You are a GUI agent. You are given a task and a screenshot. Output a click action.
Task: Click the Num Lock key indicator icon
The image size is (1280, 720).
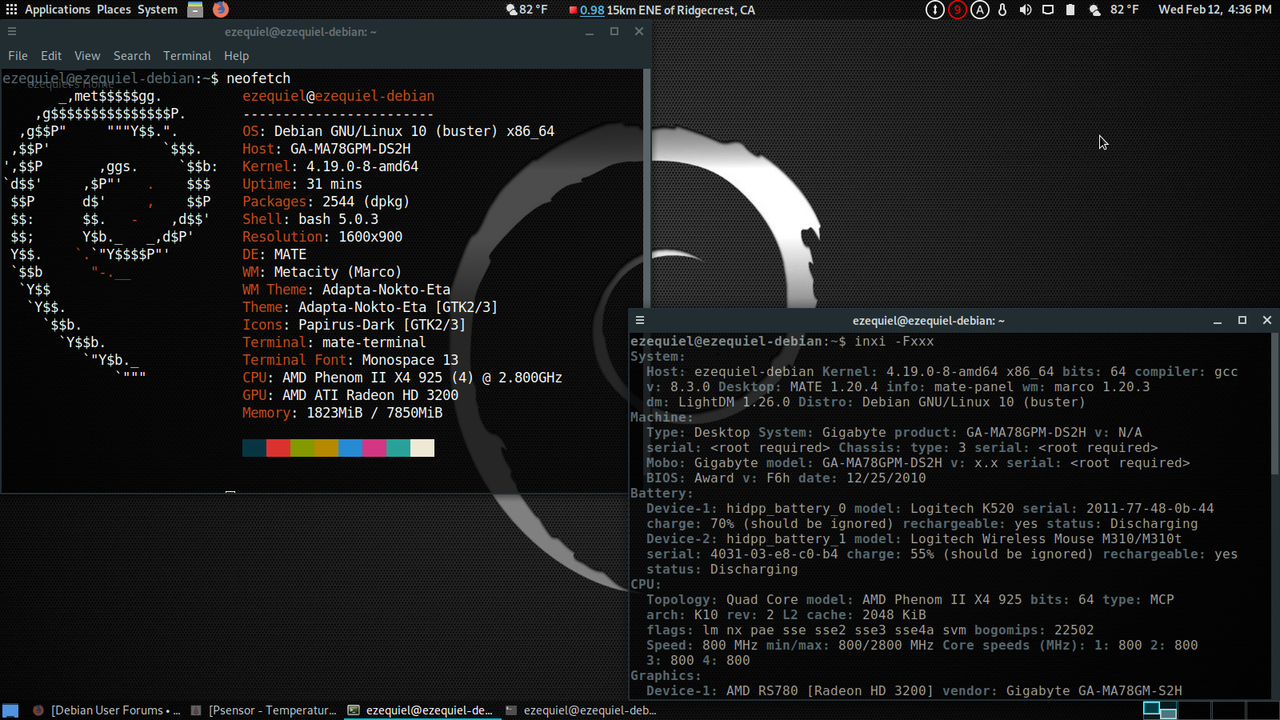(935, 10)
